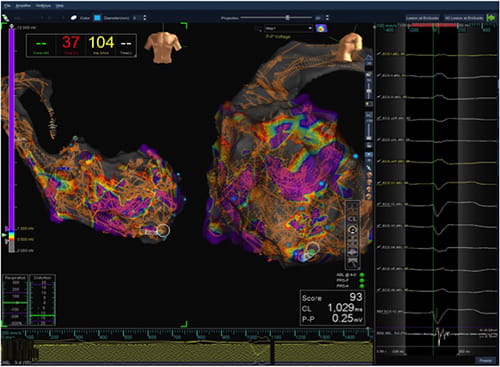The width and height of the screenshot is (500, 367).
Task: Select the white lesion marker shape icon
Action: 74,18
